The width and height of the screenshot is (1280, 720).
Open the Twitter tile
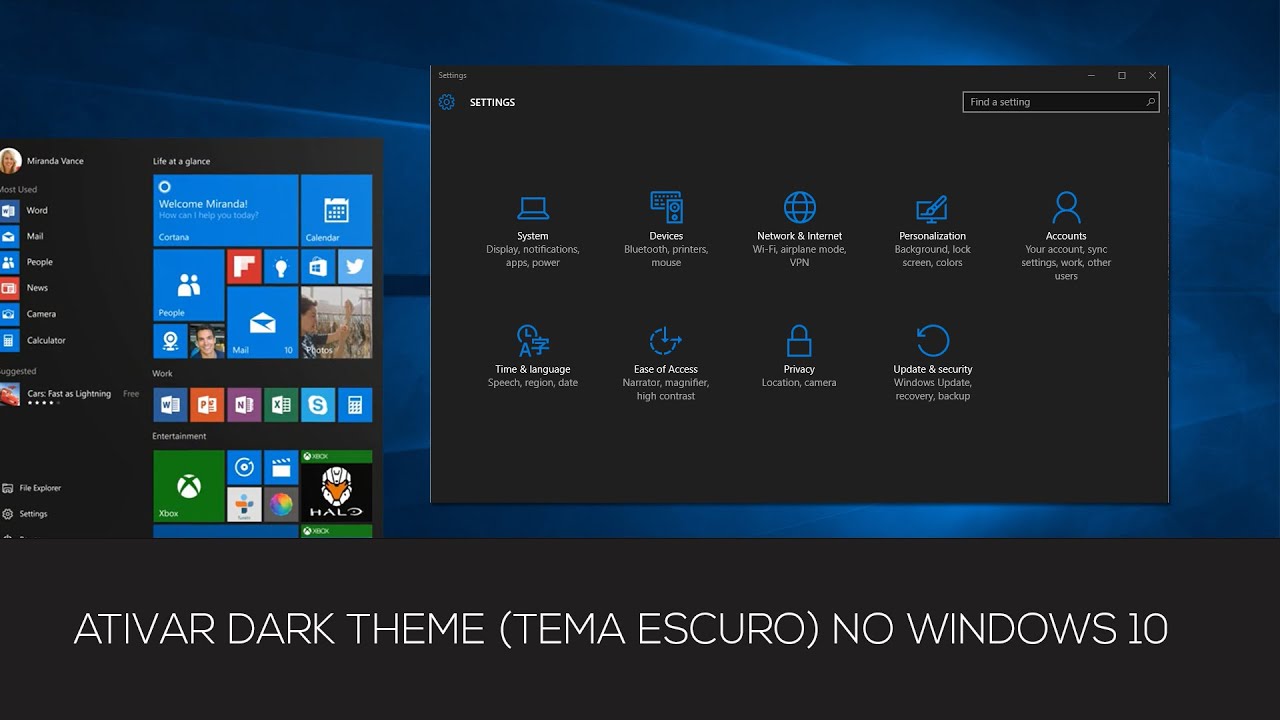[x=355, y=267]
